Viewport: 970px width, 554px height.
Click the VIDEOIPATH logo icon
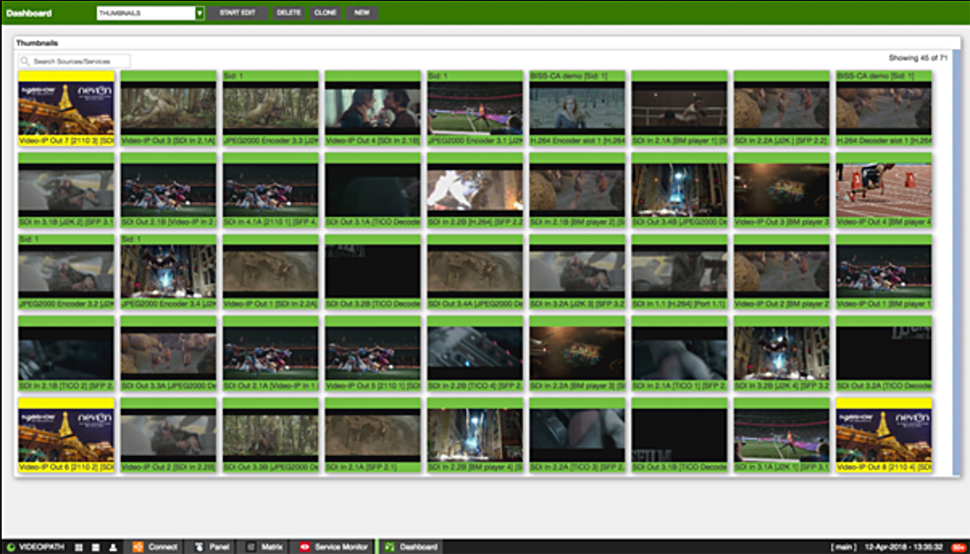click(11, 547)
